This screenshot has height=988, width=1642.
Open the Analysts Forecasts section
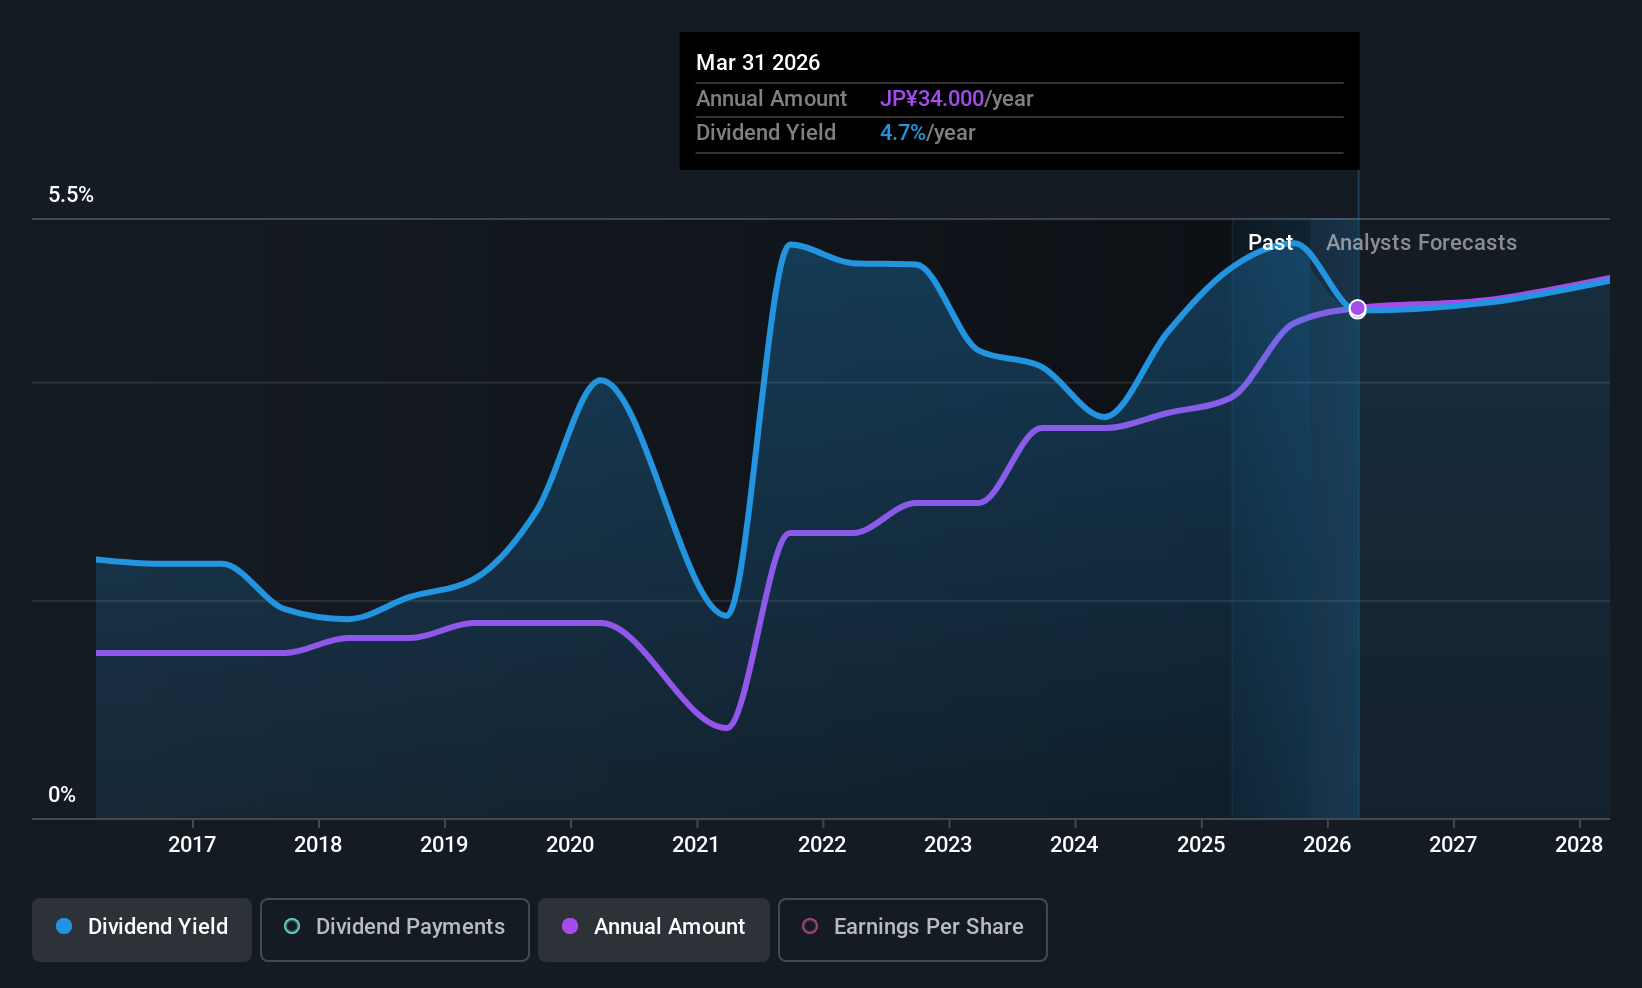pyautogui.click(x=1421, y=242)
